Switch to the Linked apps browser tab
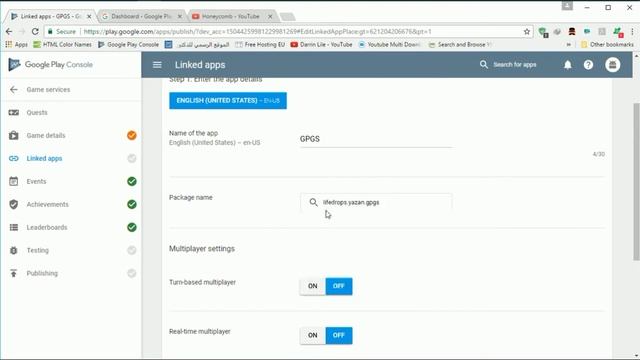640x360 pixels. (49, 16)
